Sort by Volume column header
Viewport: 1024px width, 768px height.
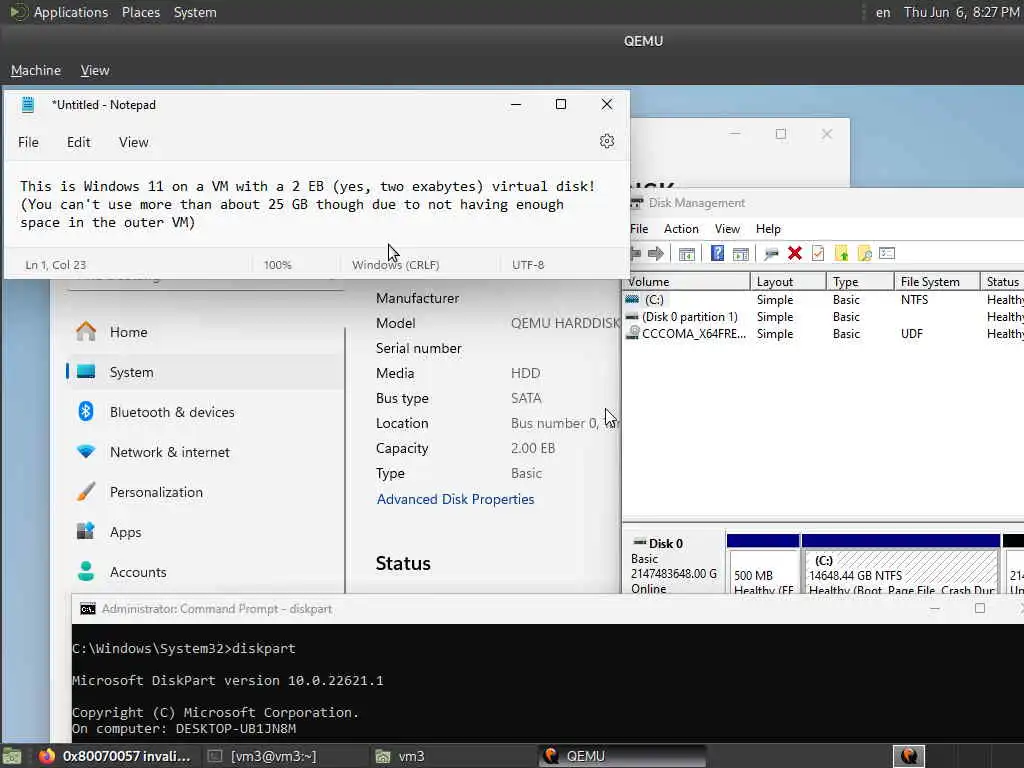pyautogui.click(x=686, y=281)
